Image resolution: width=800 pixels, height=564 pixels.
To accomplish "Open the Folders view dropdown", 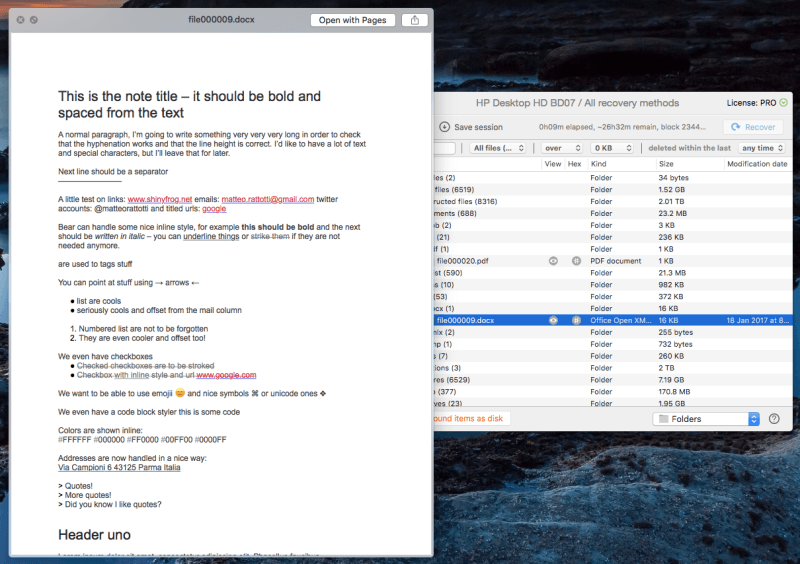I will [x=706, y=419].
